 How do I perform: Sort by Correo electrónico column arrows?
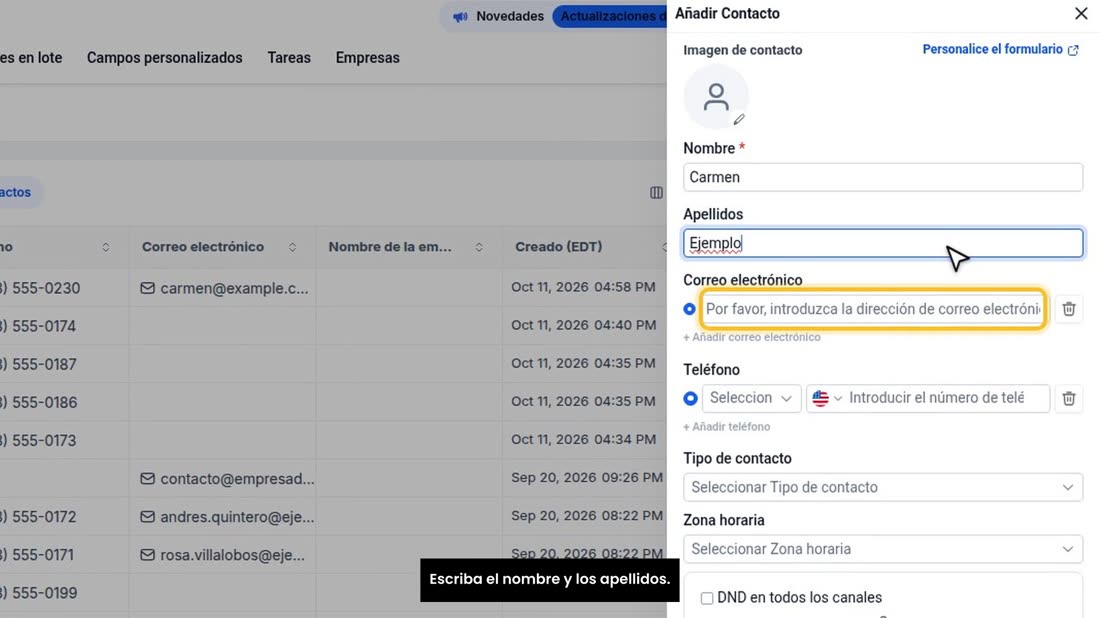292,247
